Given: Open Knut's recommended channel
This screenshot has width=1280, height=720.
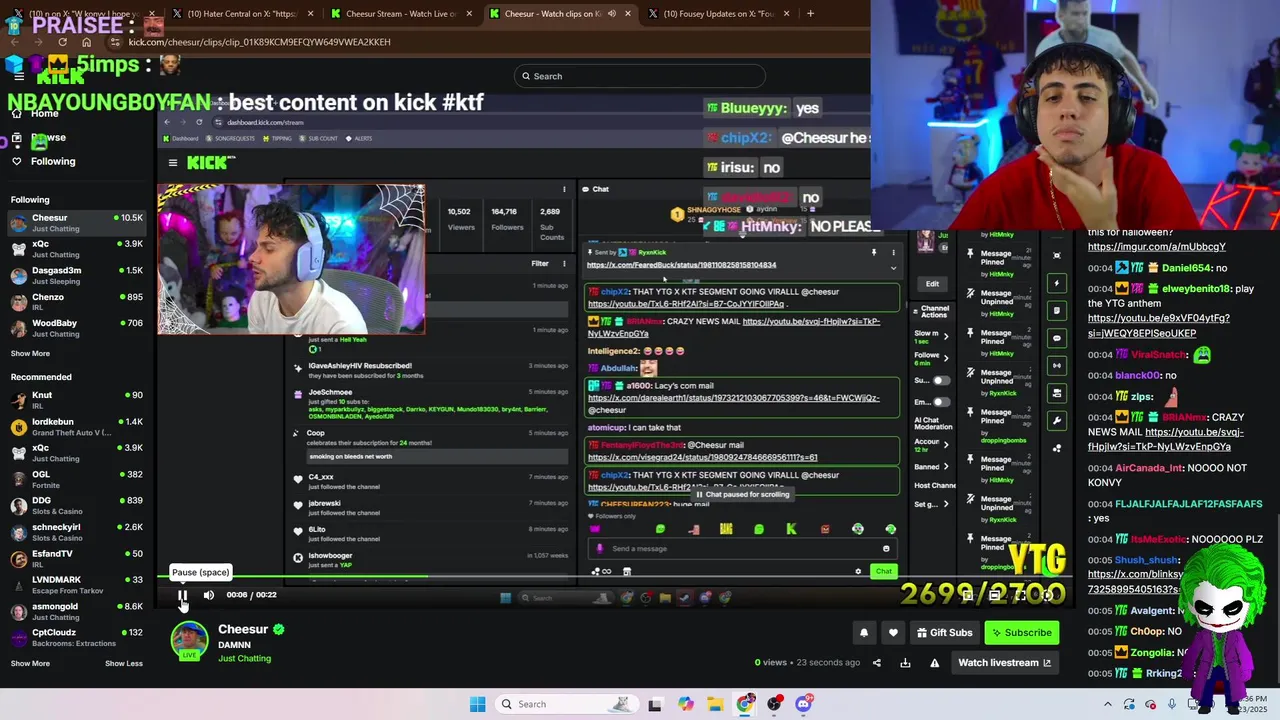Looking at the screenshot, I should (x=77, y=400).
